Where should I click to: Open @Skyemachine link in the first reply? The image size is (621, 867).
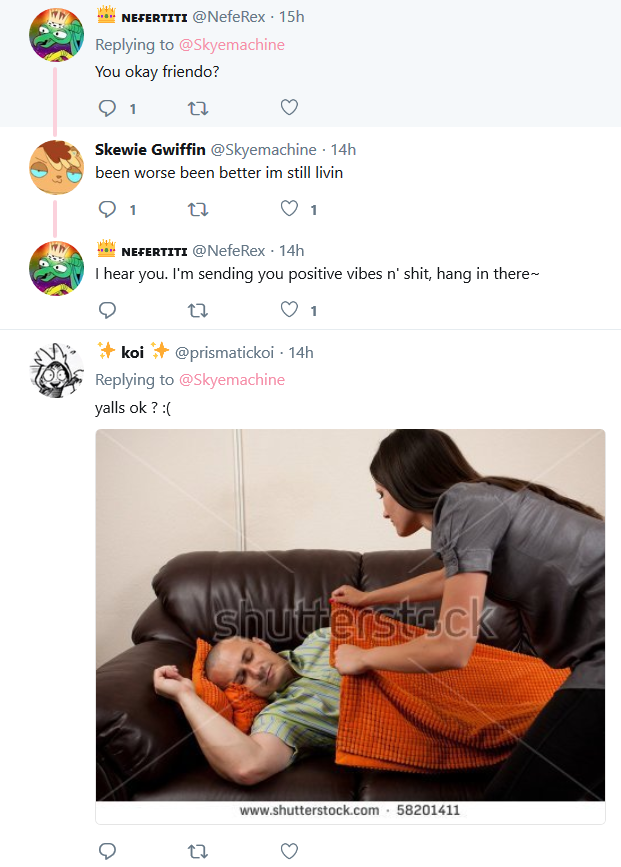pyautogui.click(x=232, y=45)
